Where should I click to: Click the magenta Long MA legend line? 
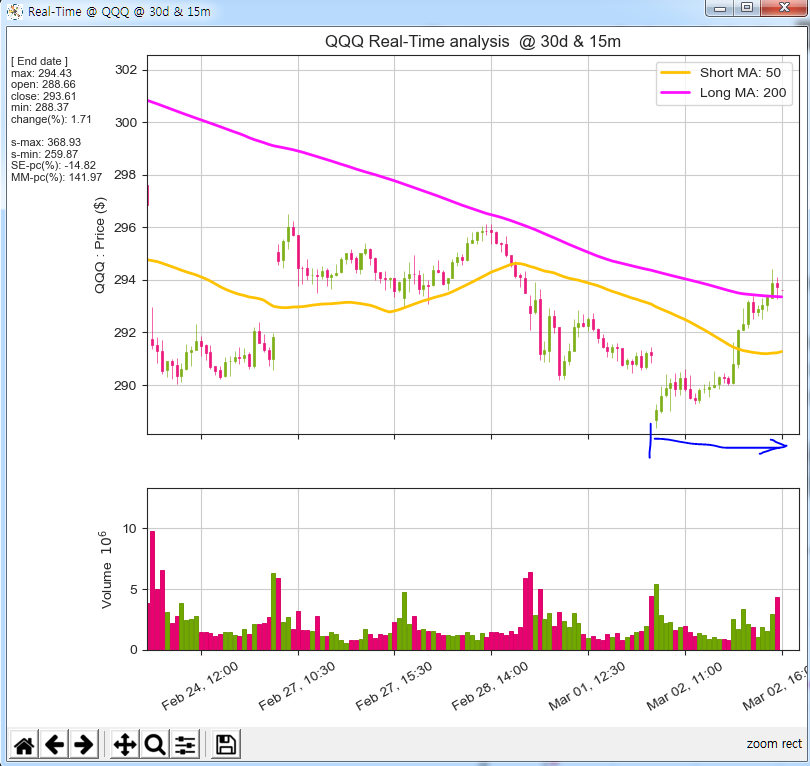675,92
